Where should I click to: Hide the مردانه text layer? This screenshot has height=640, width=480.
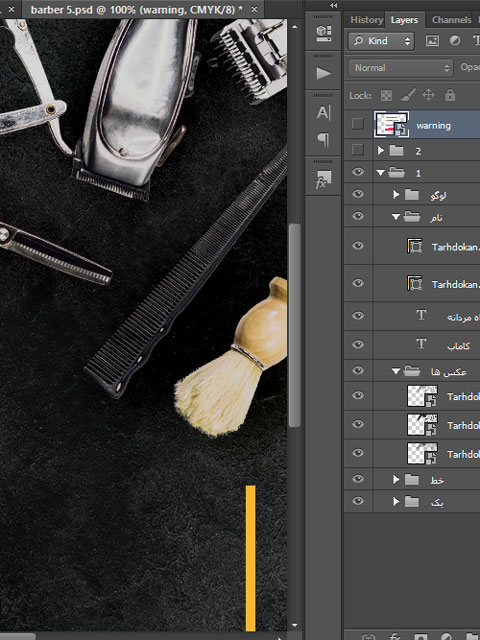(358, 316)
